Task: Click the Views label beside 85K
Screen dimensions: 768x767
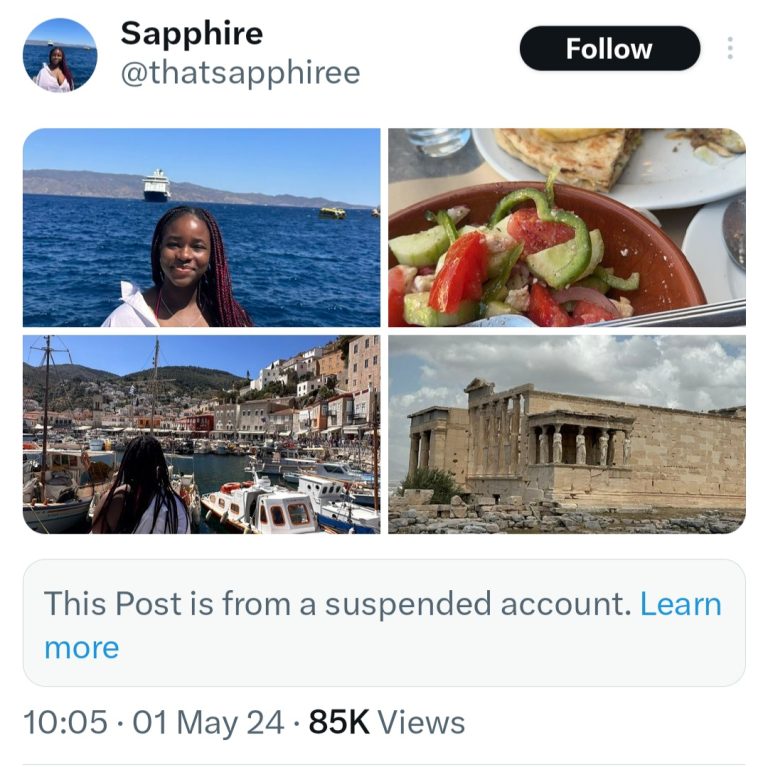Action: pyautogui.click(x=421, y=723)
